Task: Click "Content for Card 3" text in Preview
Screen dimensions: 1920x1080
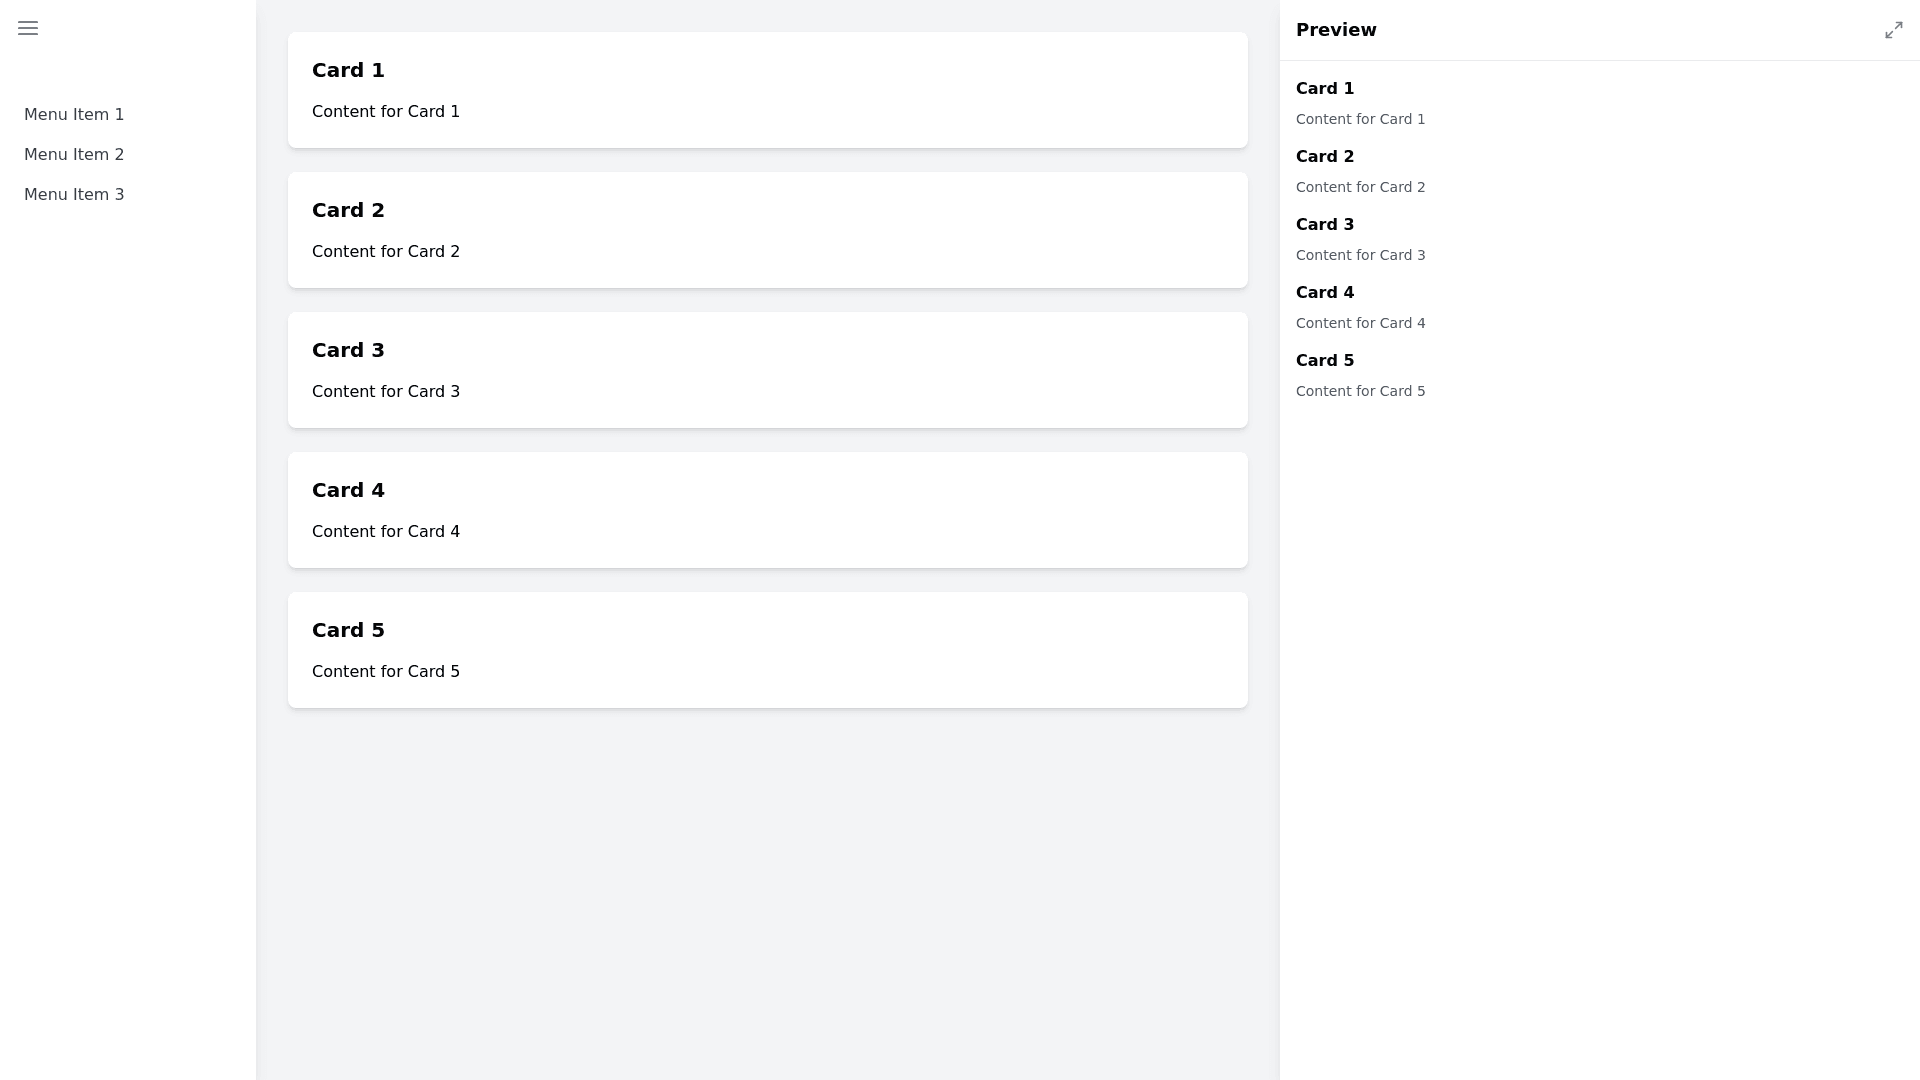Action: point(1360,255)
